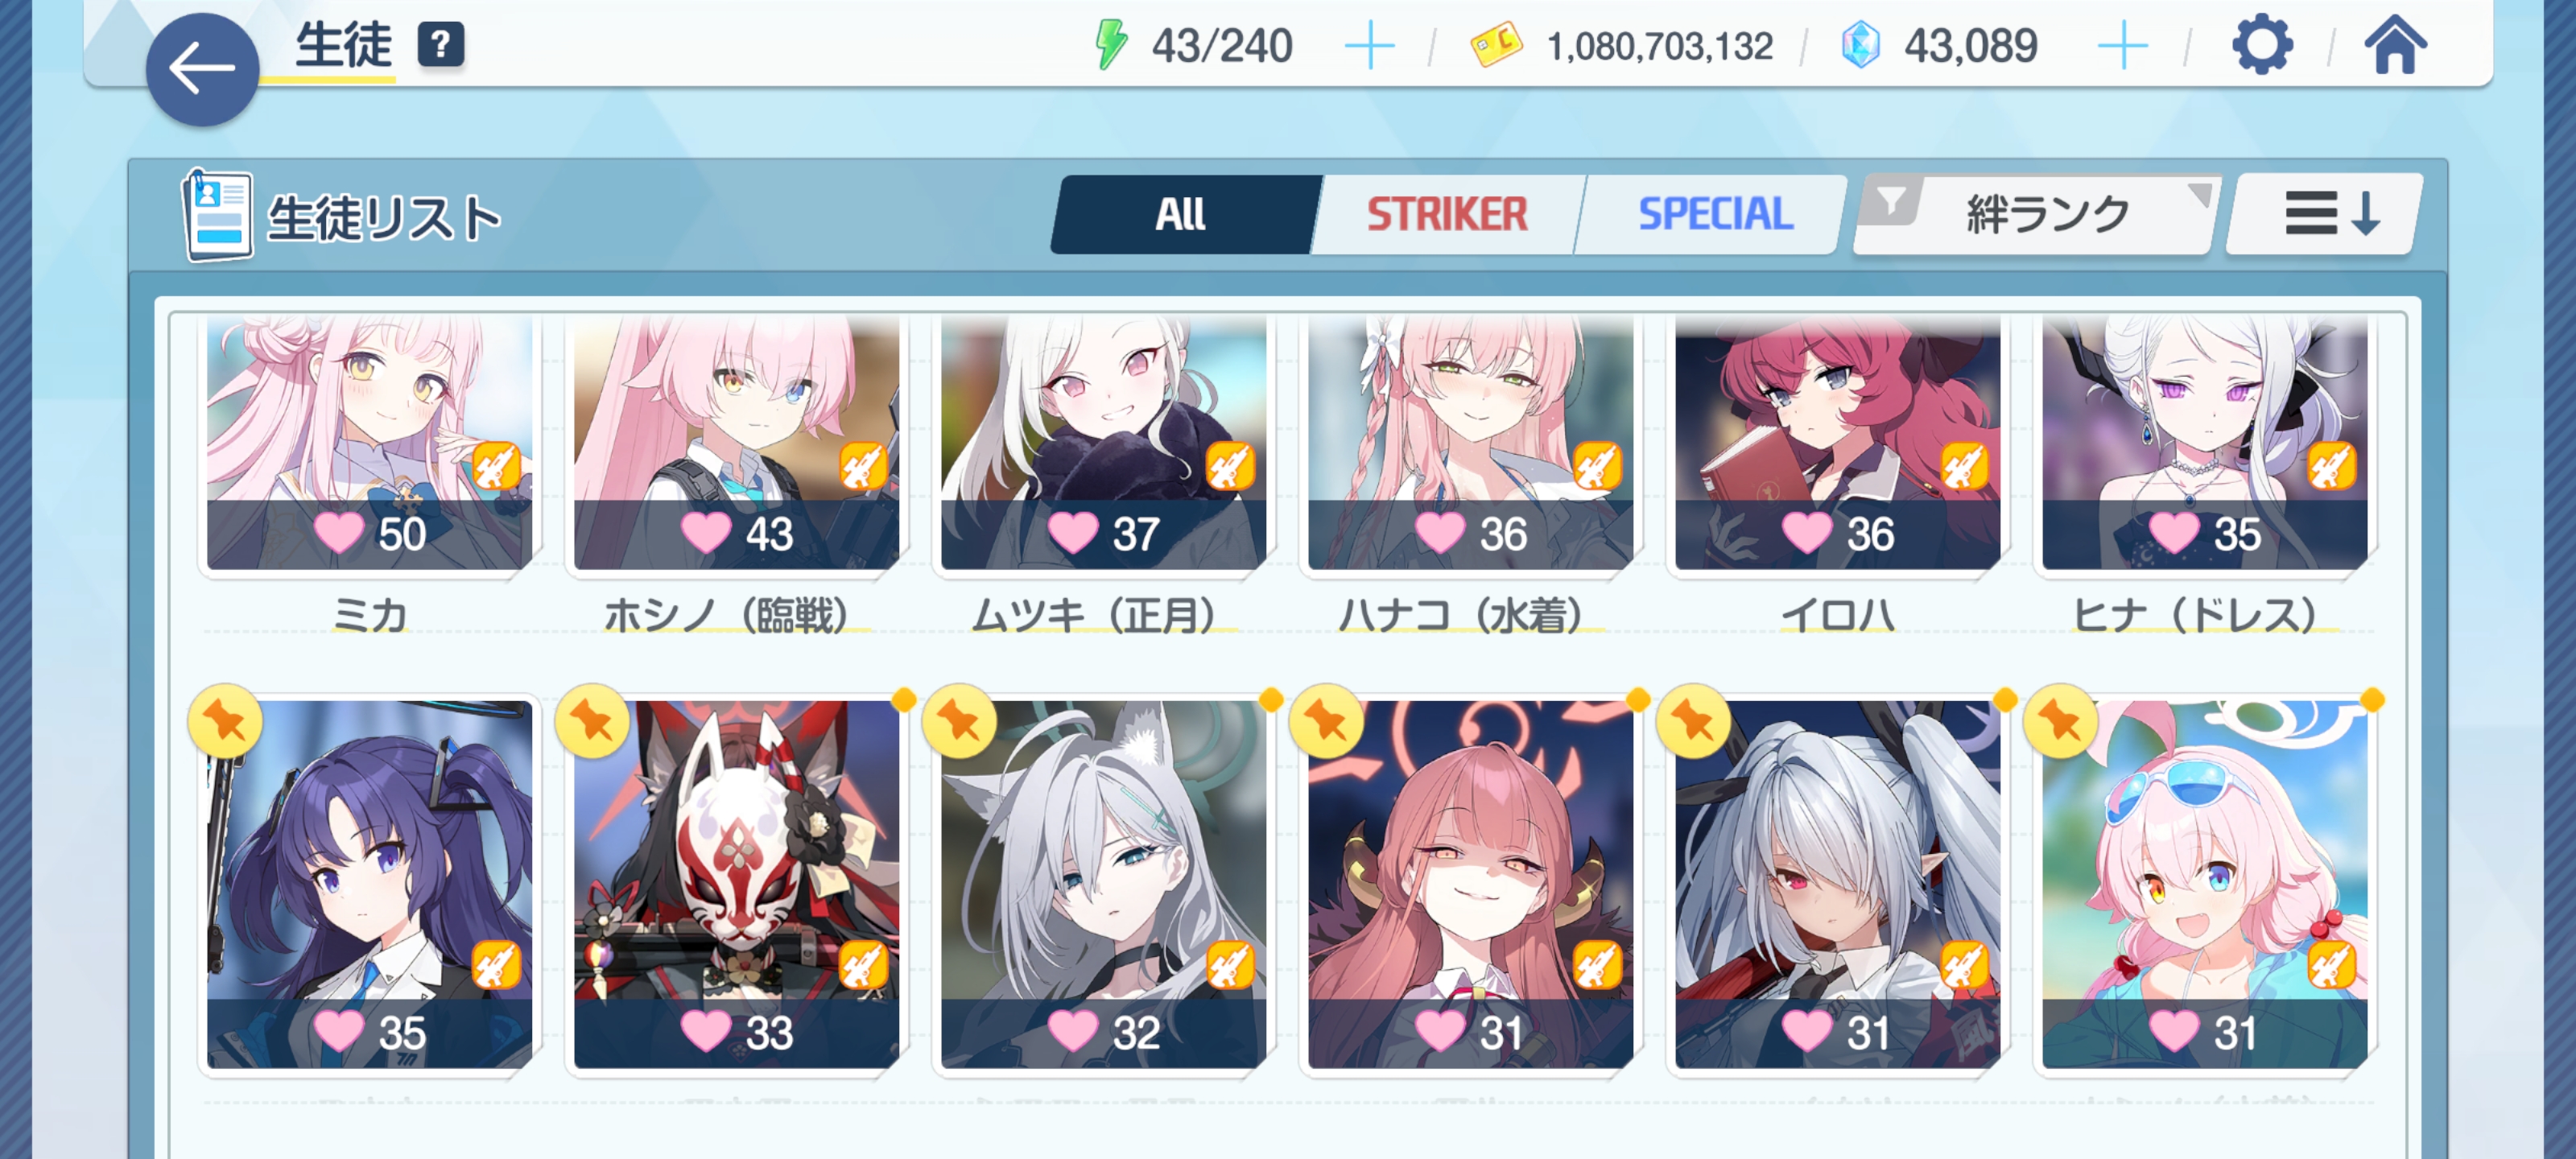Image resolution: width=2576 pixels, height=1159 pixels.
Task: Toggle the pin on the purple-haired student
Action: click(225, 721)
